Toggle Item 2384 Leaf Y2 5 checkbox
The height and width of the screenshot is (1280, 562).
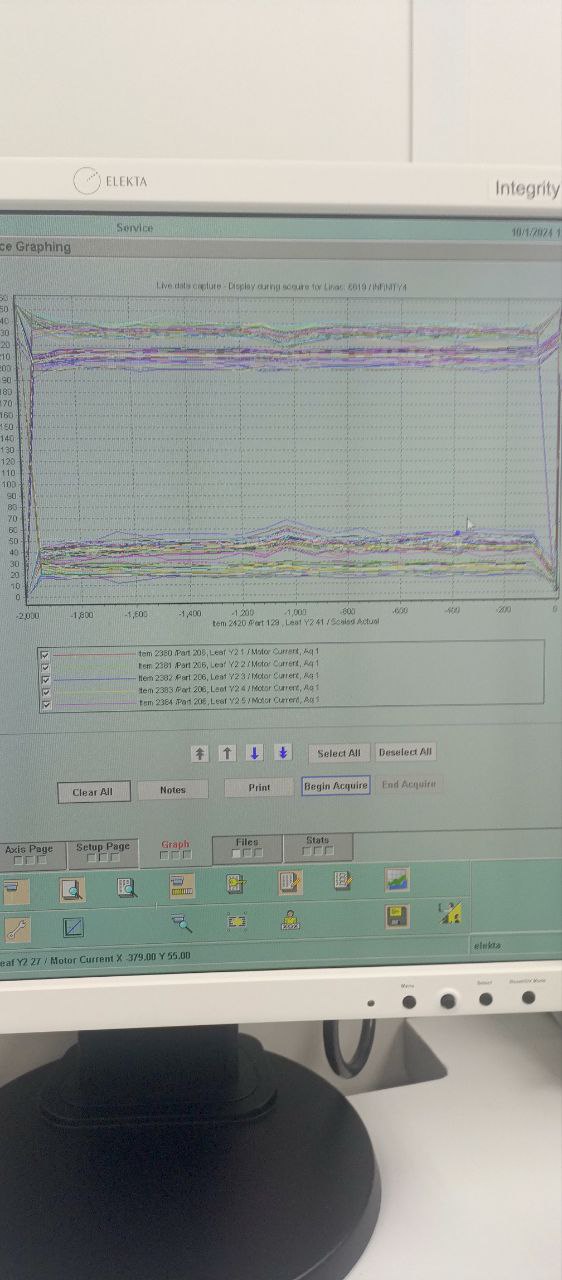tap(44, 704)
